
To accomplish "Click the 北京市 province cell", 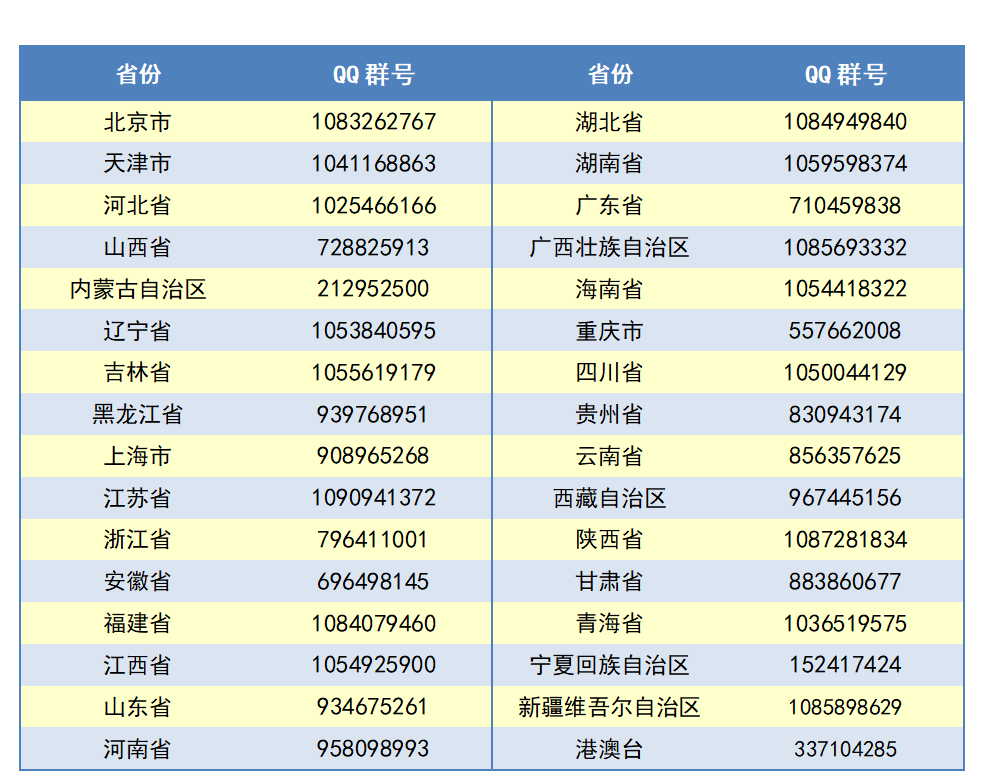I will coord(138,122).
